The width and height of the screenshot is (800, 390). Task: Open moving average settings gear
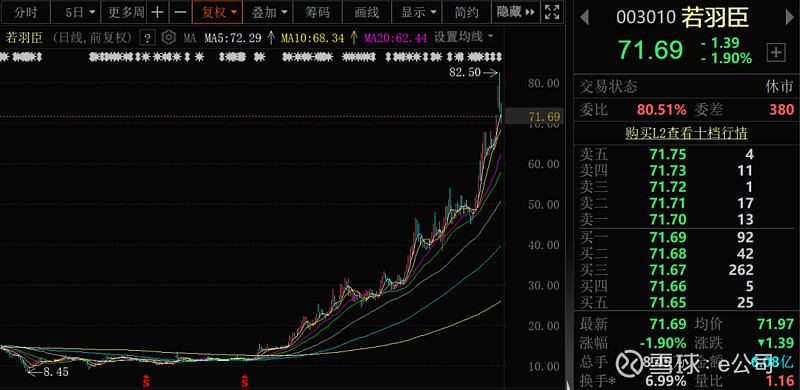[168, 37]
